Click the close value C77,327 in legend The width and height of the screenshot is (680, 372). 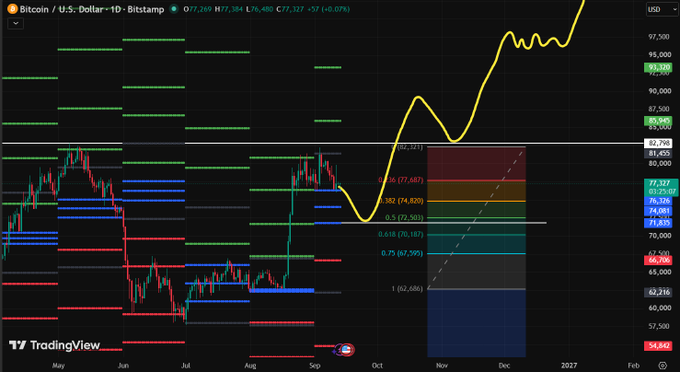pos(290,9)
